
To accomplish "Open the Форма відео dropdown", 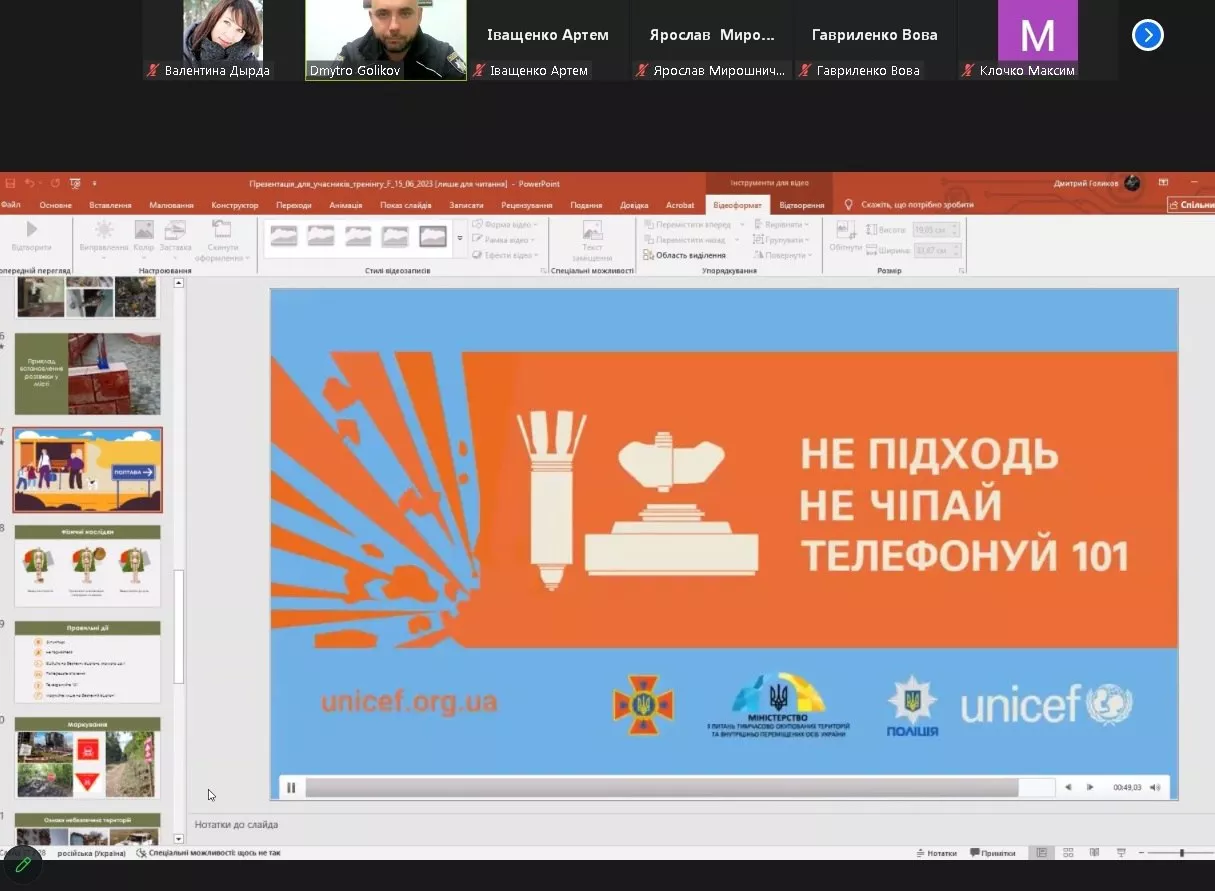I will tap(505, 225).
